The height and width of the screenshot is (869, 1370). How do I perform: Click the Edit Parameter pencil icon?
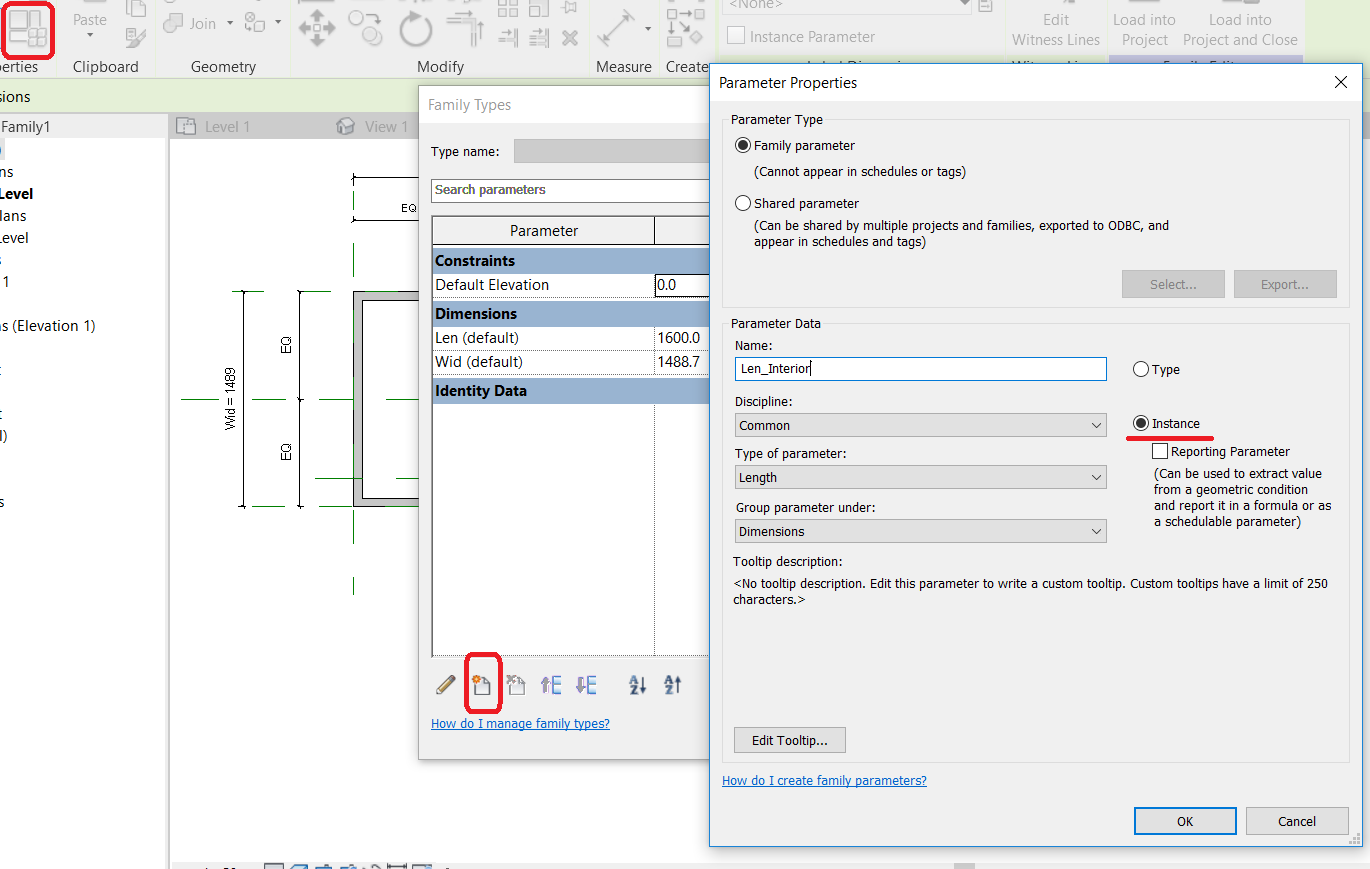point(445,684)
